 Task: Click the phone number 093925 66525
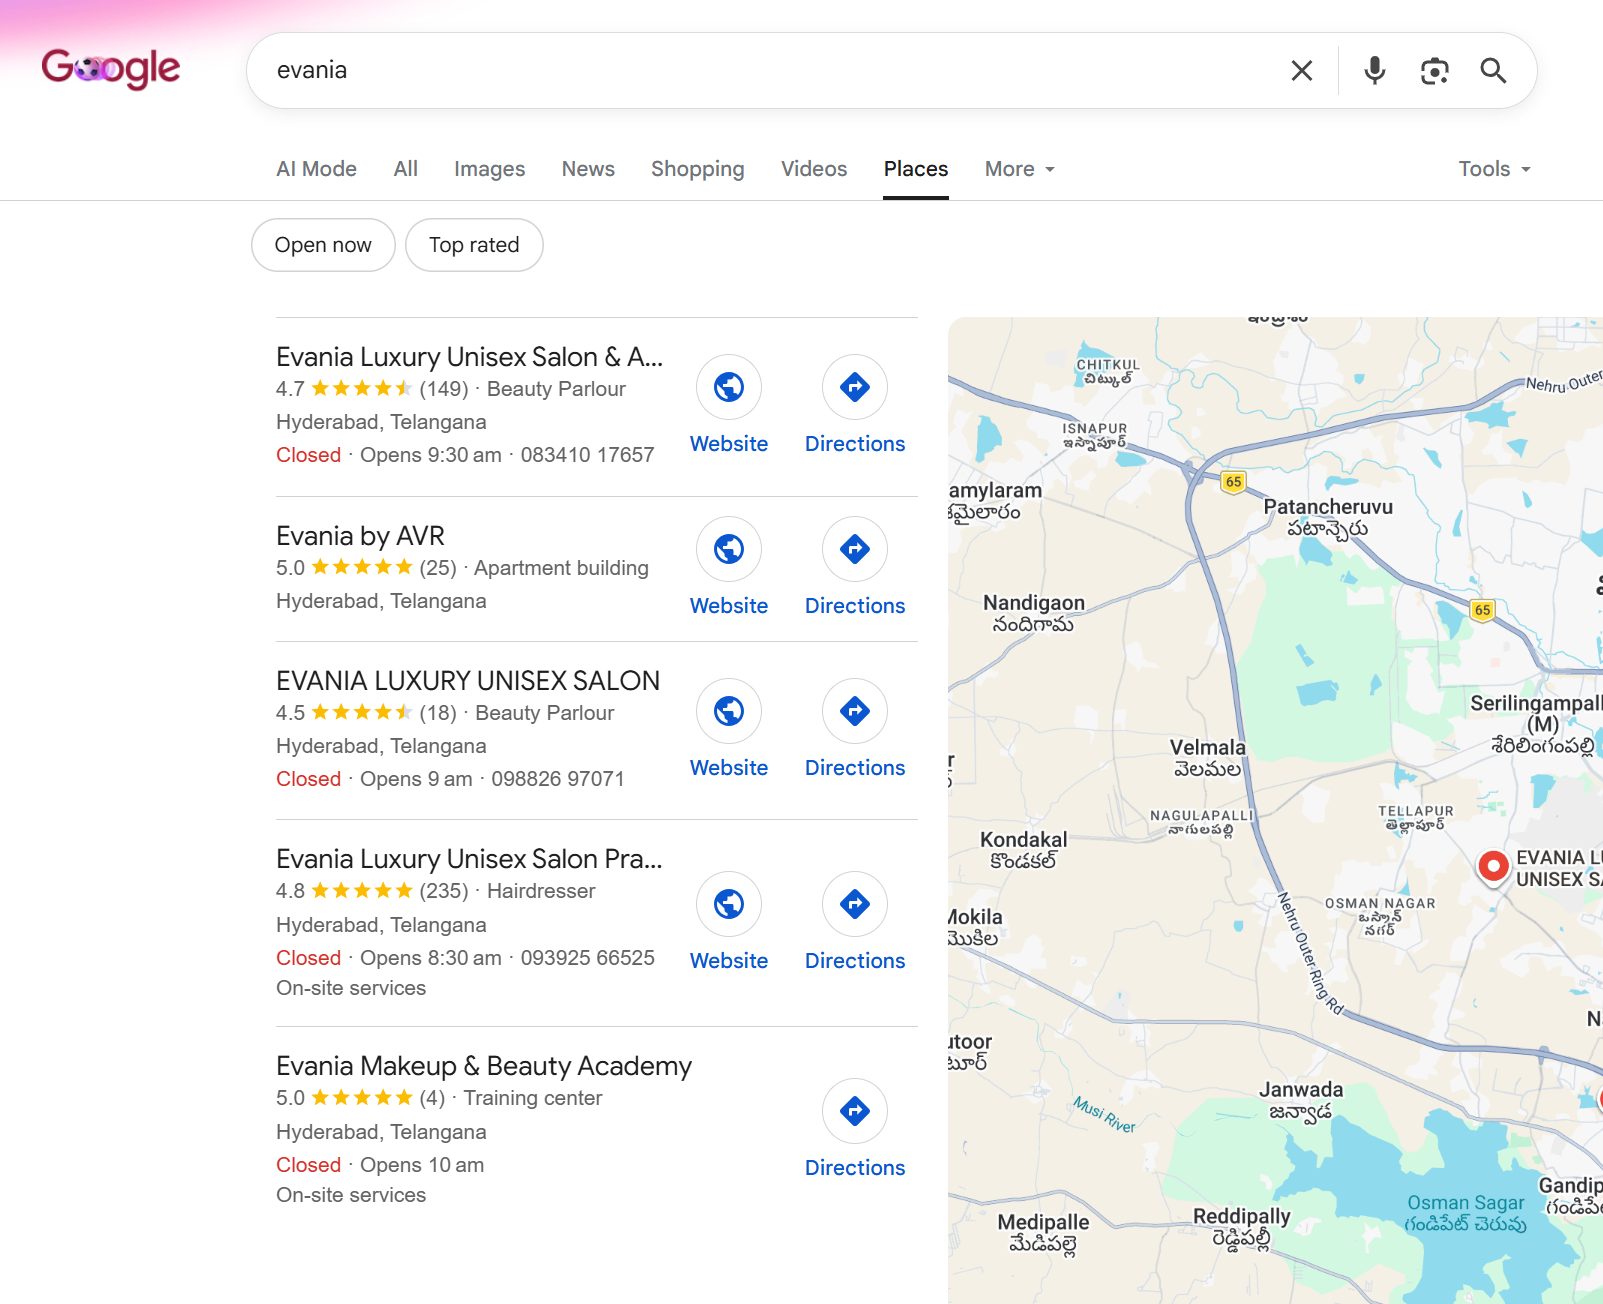(587, 958)
